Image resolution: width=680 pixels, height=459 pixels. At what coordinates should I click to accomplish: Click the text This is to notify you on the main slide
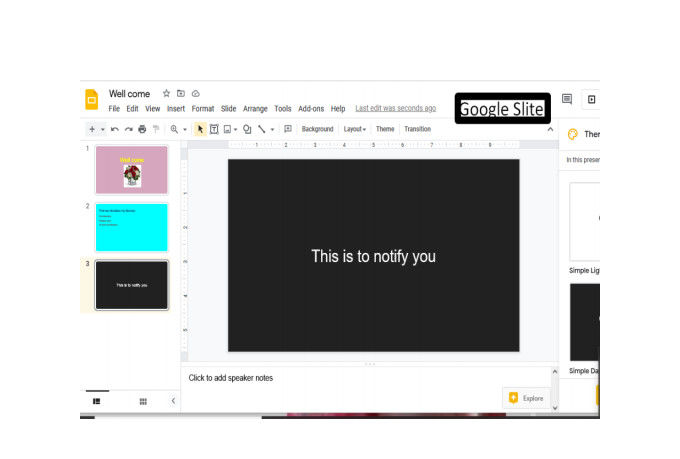373,256
